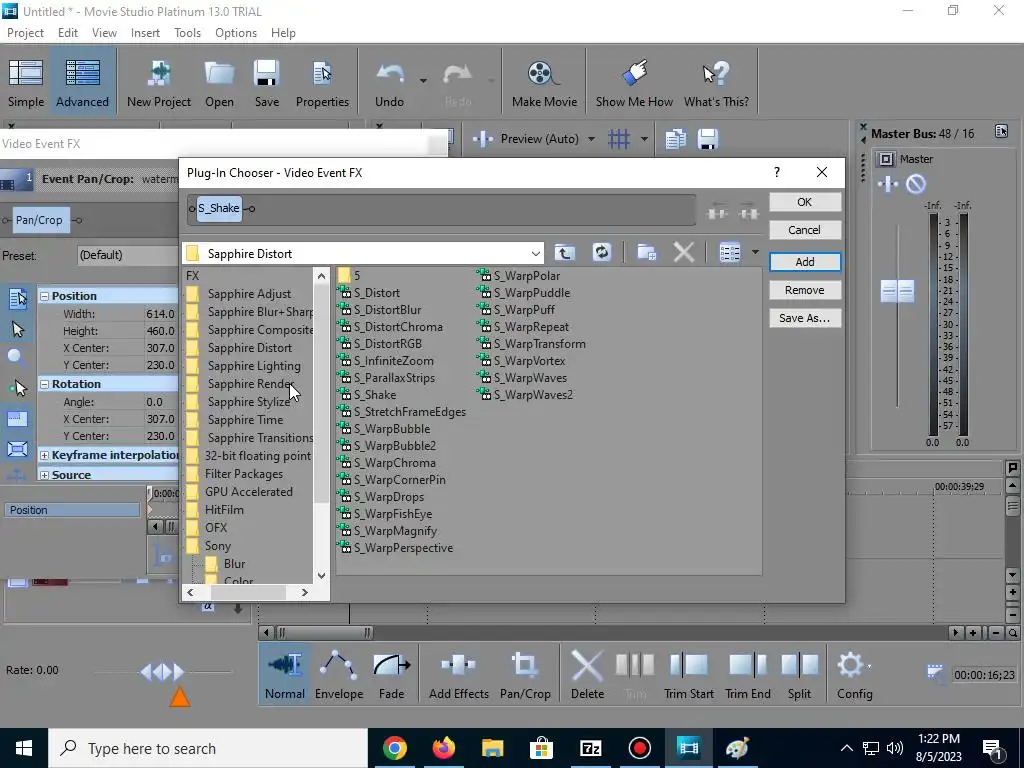The image size is (1024, 768).
Task: Toggle Master bus automation settings icon
Action: click(888, 185)
